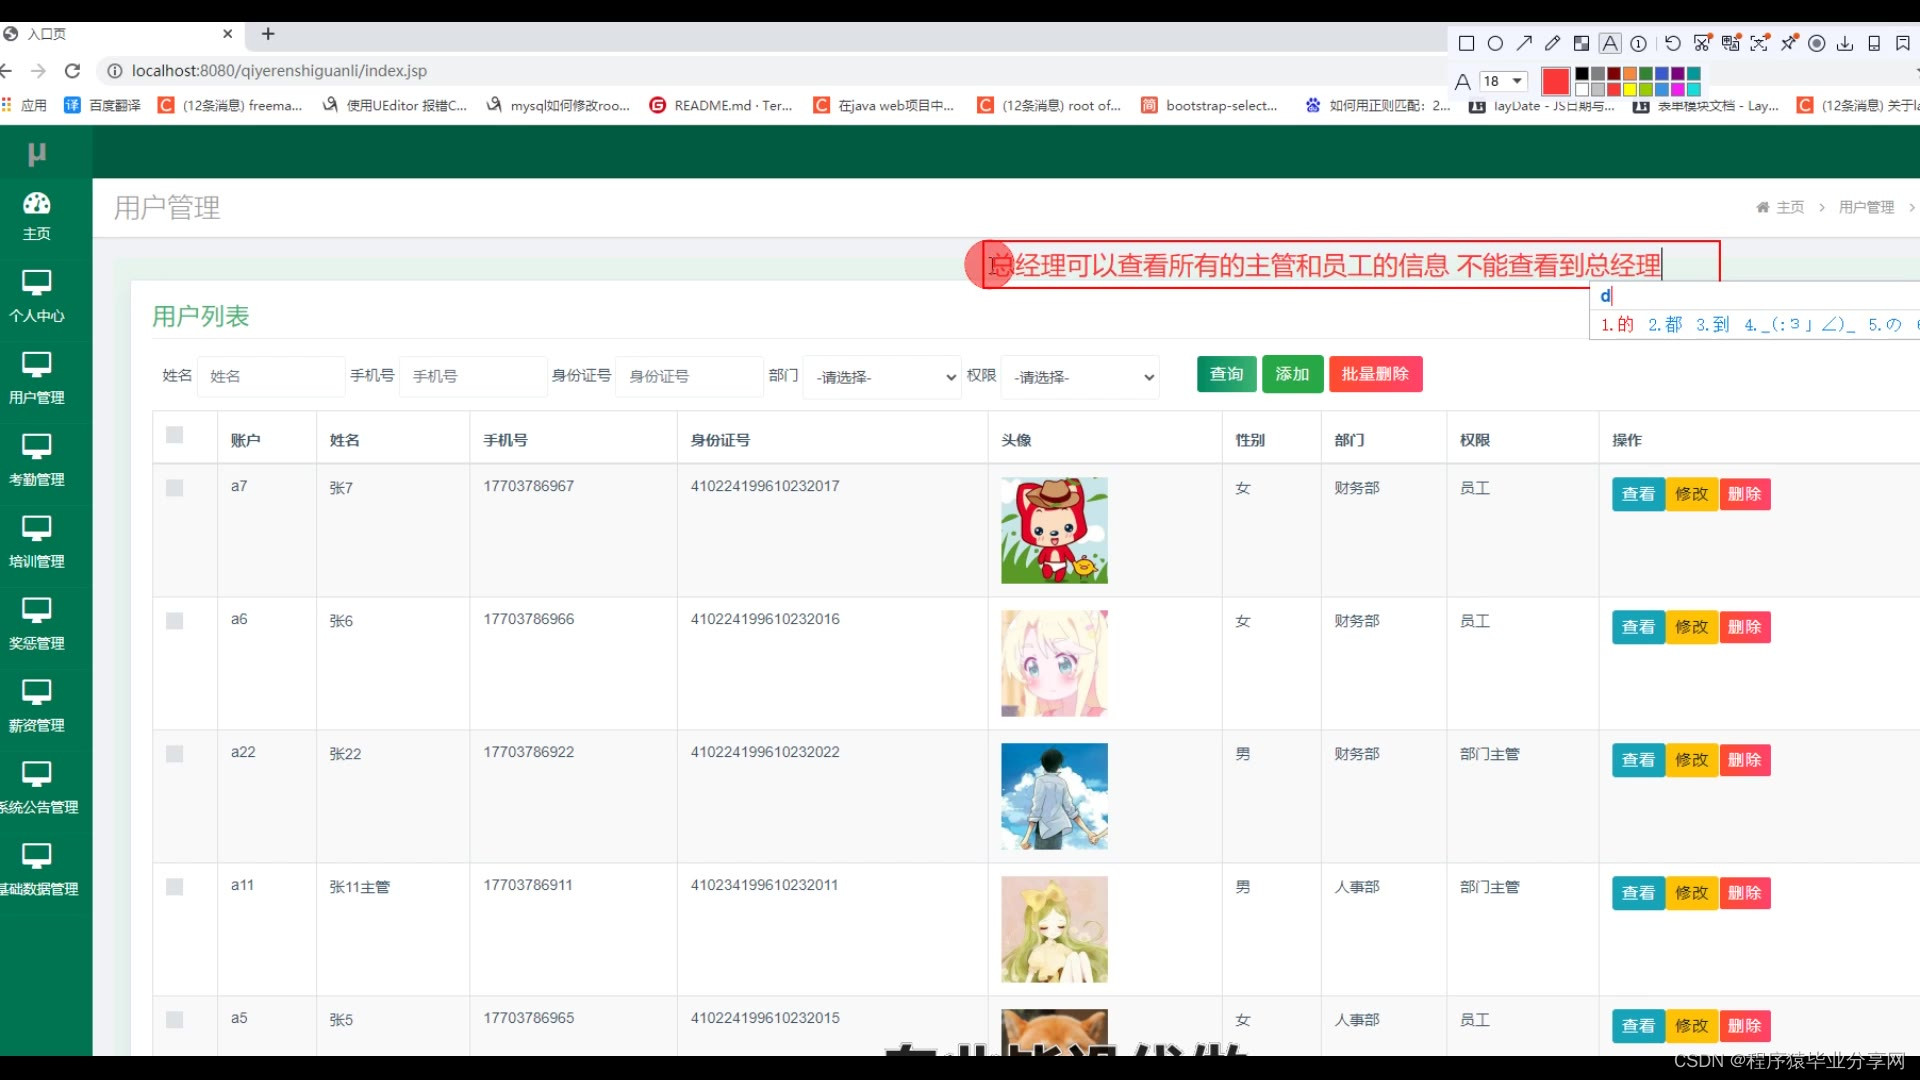Open 薪资管理 sidebar icon
Screen dimensions: 1920x1080
point(37,706)
